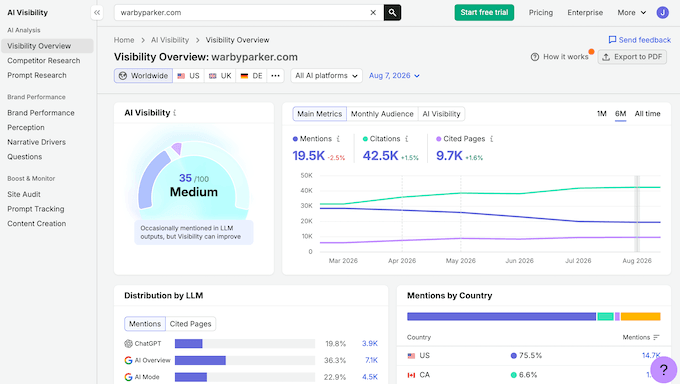Collapse the sidebar with the double-chevron icon
This screenshot has height=384, width=680.
(97, 13)
